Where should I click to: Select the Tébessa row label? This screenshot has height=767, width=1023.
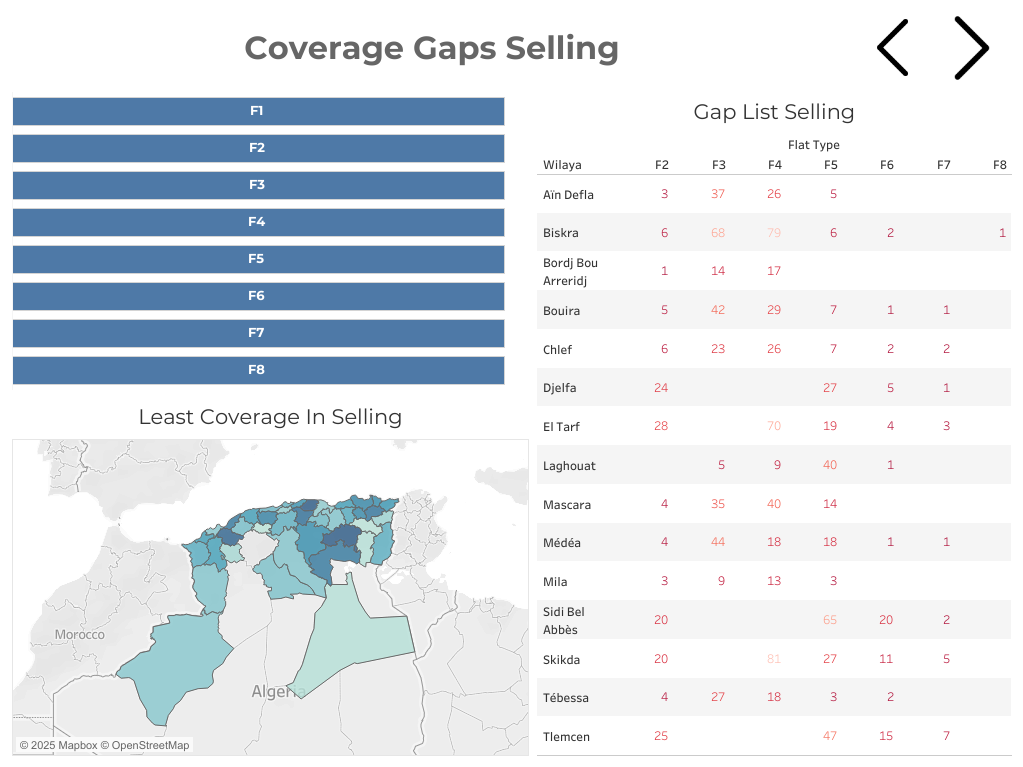click(x=566, y=698)
